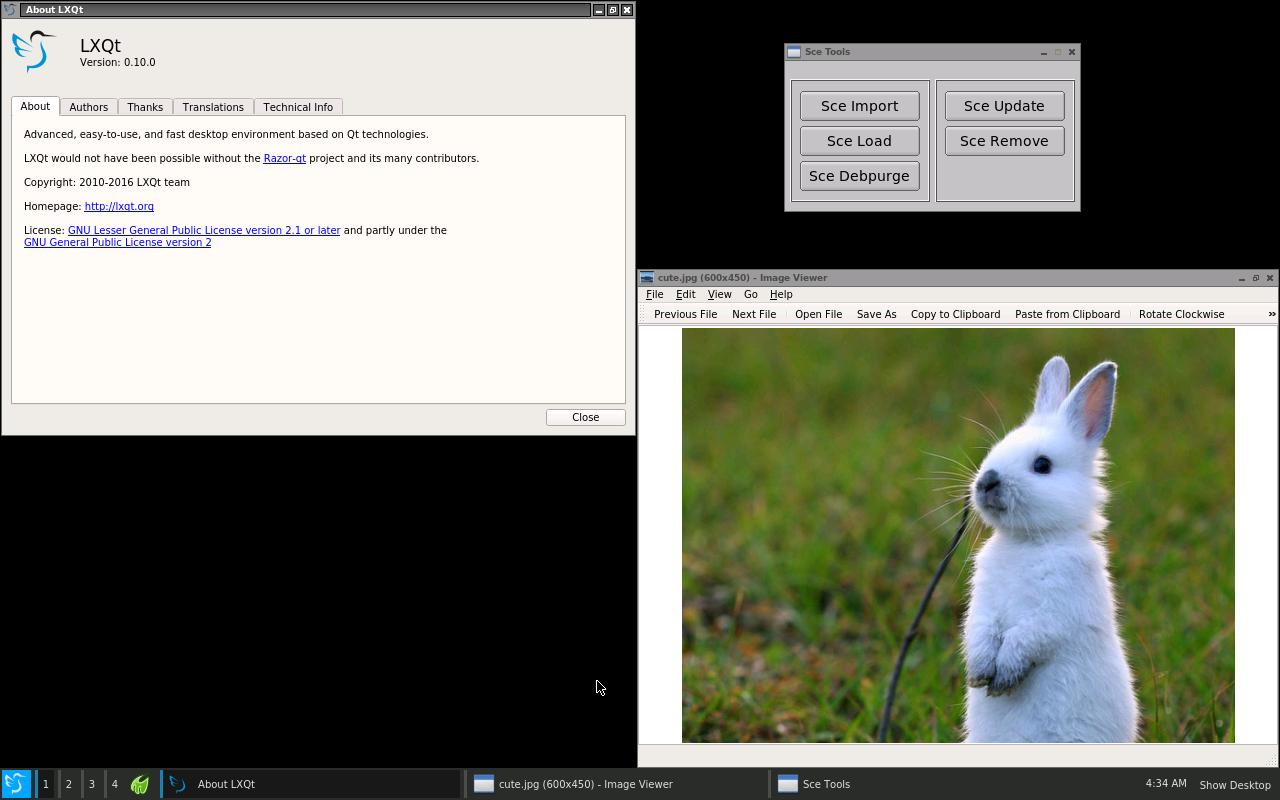The image size is (1280, 800).
Task: Click Rotate Clockwise in the toolbar
Action: 1181,314
